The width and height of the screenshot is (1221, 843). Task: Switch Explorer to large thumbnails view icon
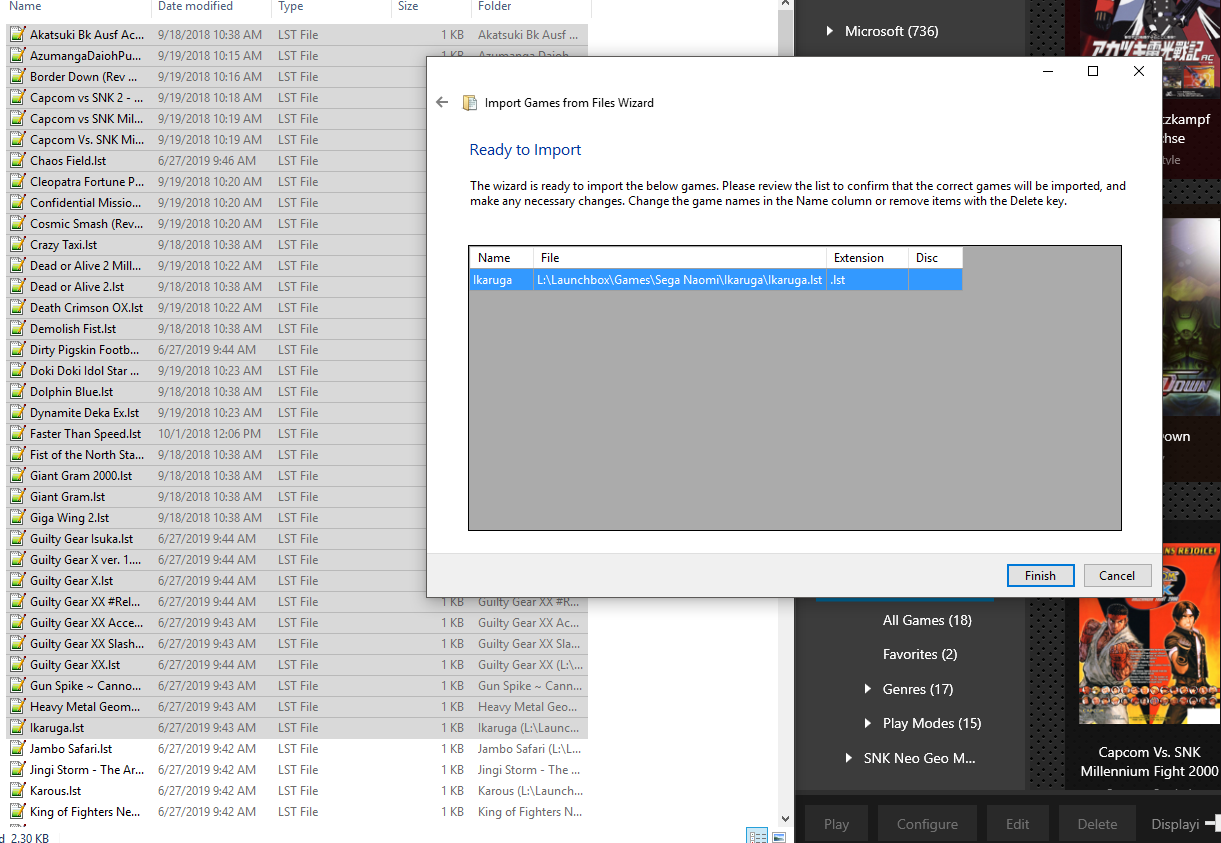tap(778, 836)
